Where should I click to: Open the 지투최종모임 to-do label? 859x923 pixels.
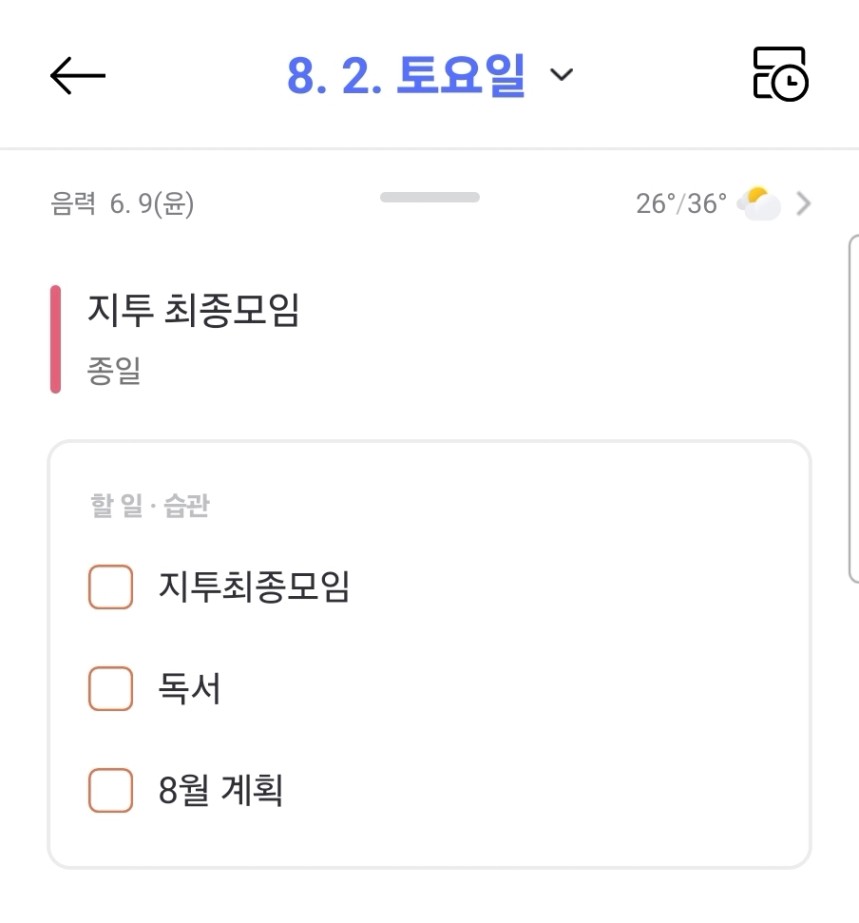(x=254, y=586)
